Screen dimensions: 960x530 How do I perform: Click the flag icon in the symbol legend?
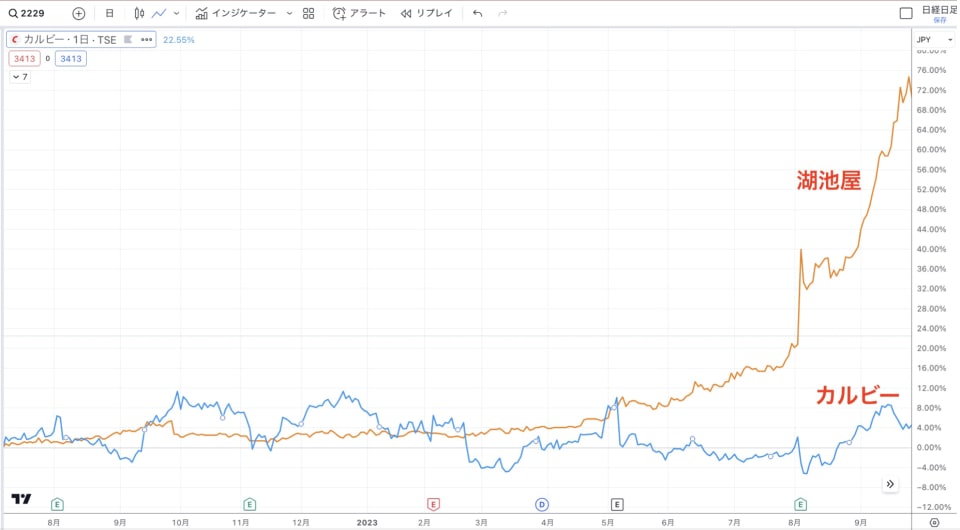click(x=128, y=40)
